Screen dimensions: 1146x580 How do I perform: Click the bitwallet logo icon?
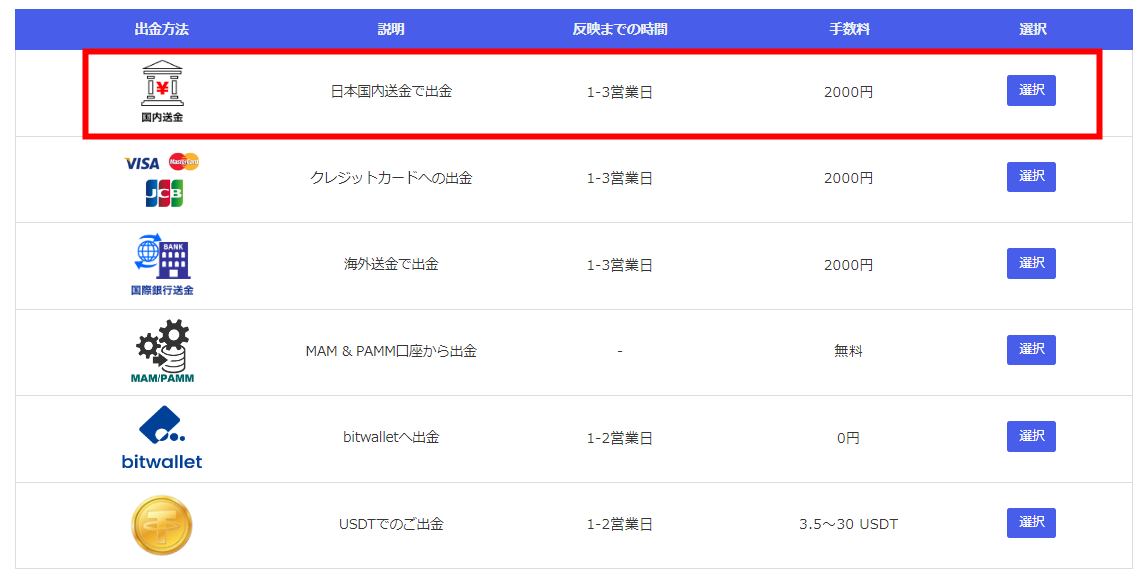tap(162, 438)
